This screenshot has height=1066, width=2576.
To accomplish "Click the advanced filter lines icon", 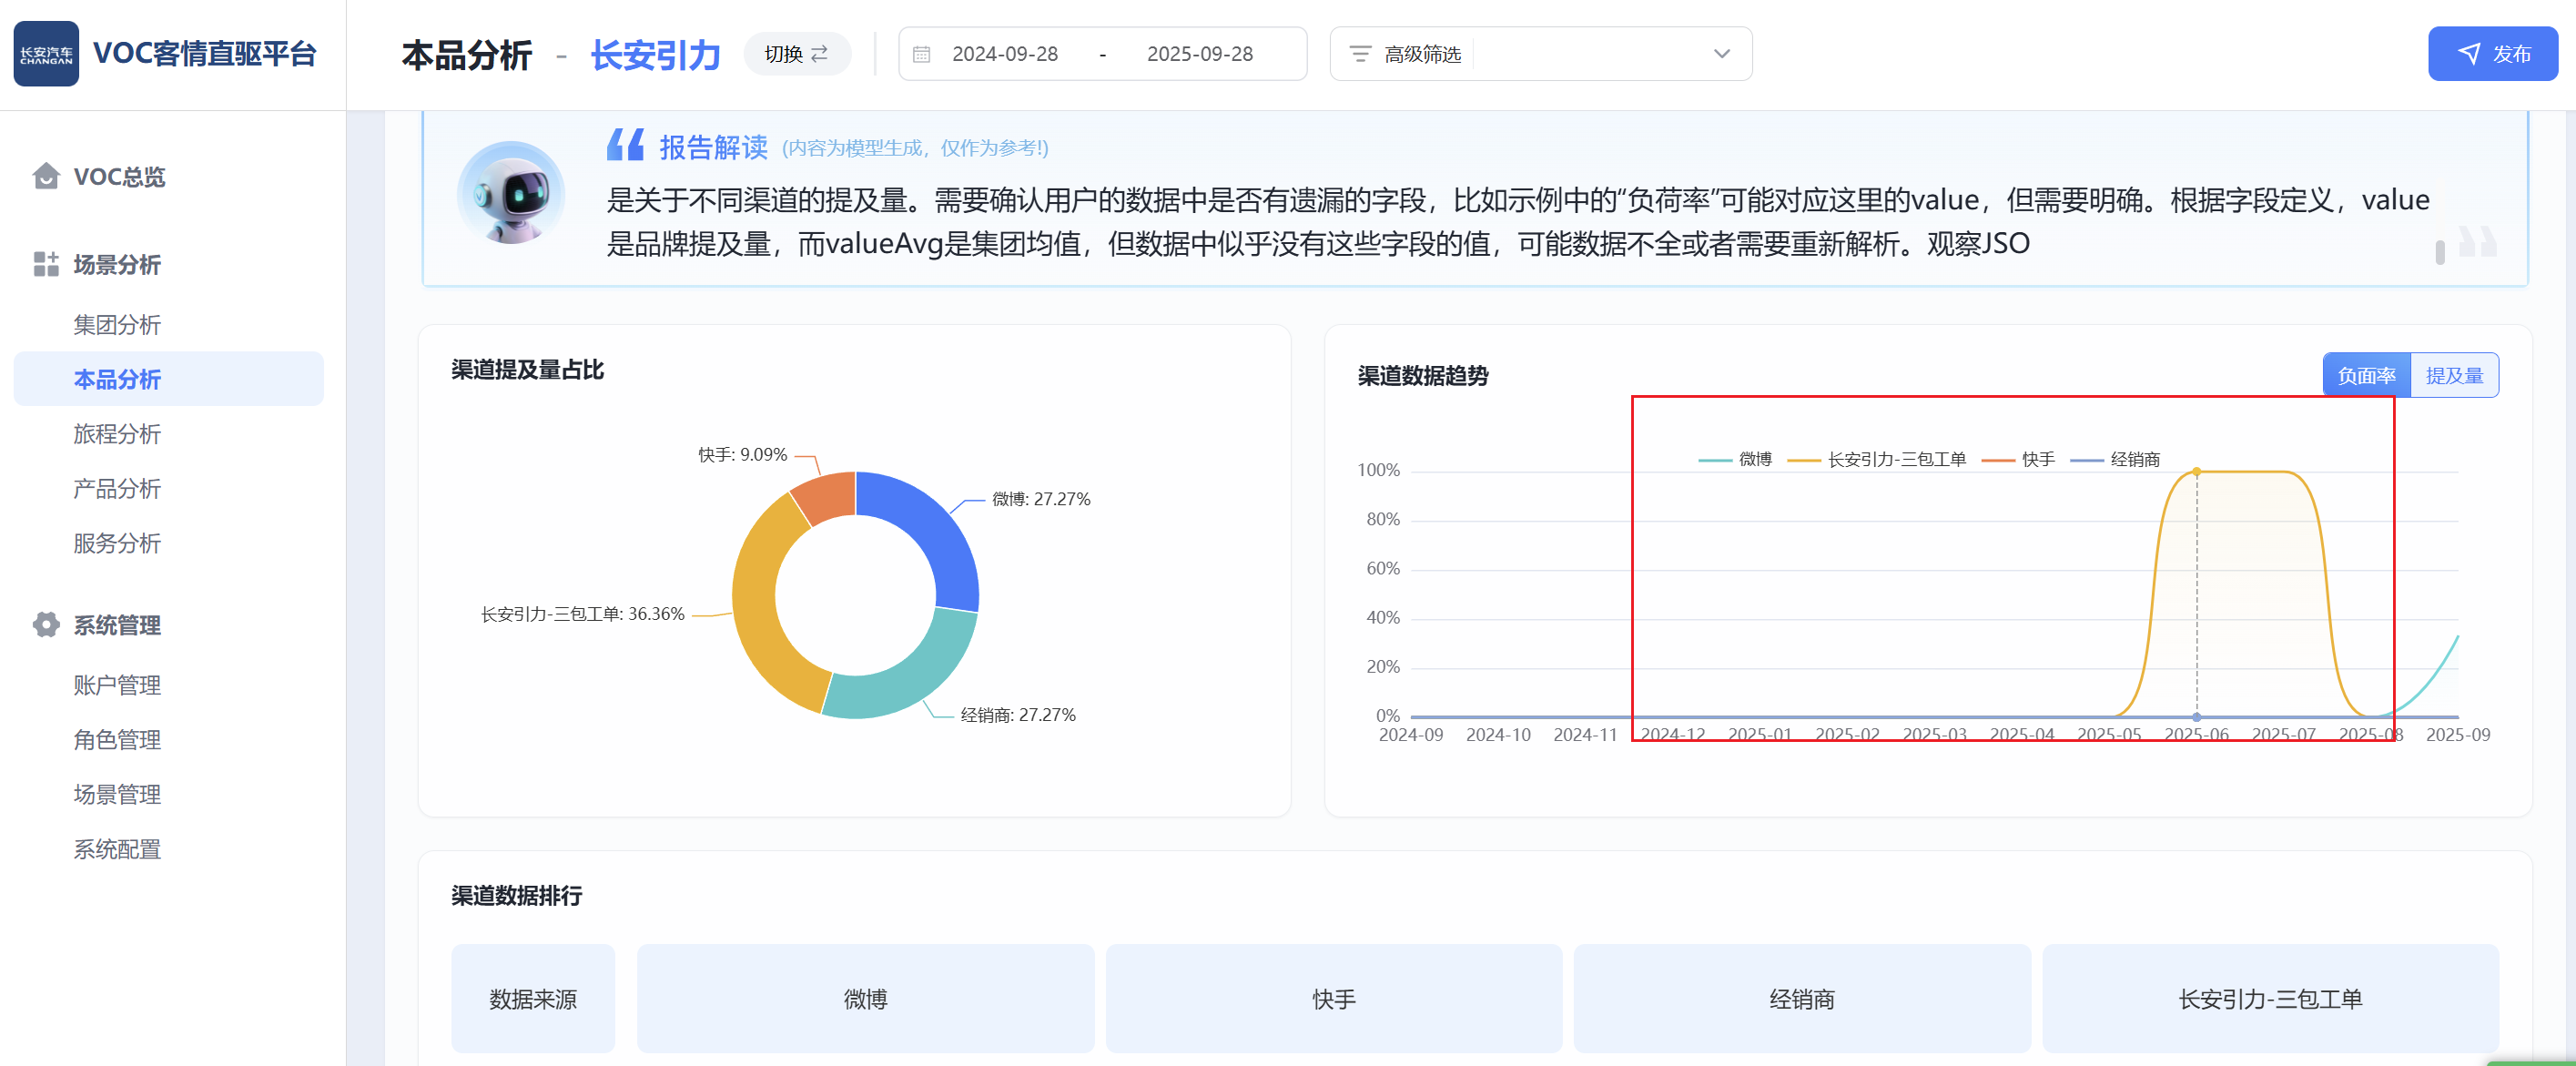I will coord(1360,54).
